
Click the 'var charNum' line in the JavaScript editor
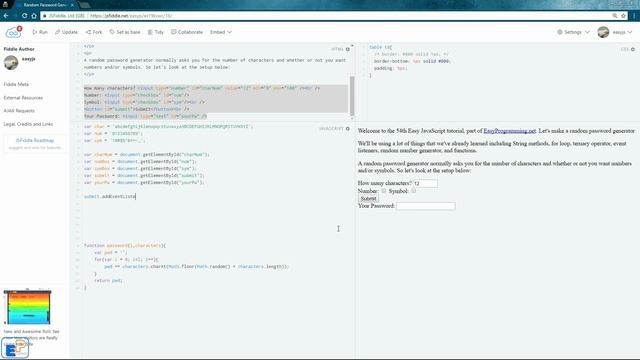coord(147,155)
